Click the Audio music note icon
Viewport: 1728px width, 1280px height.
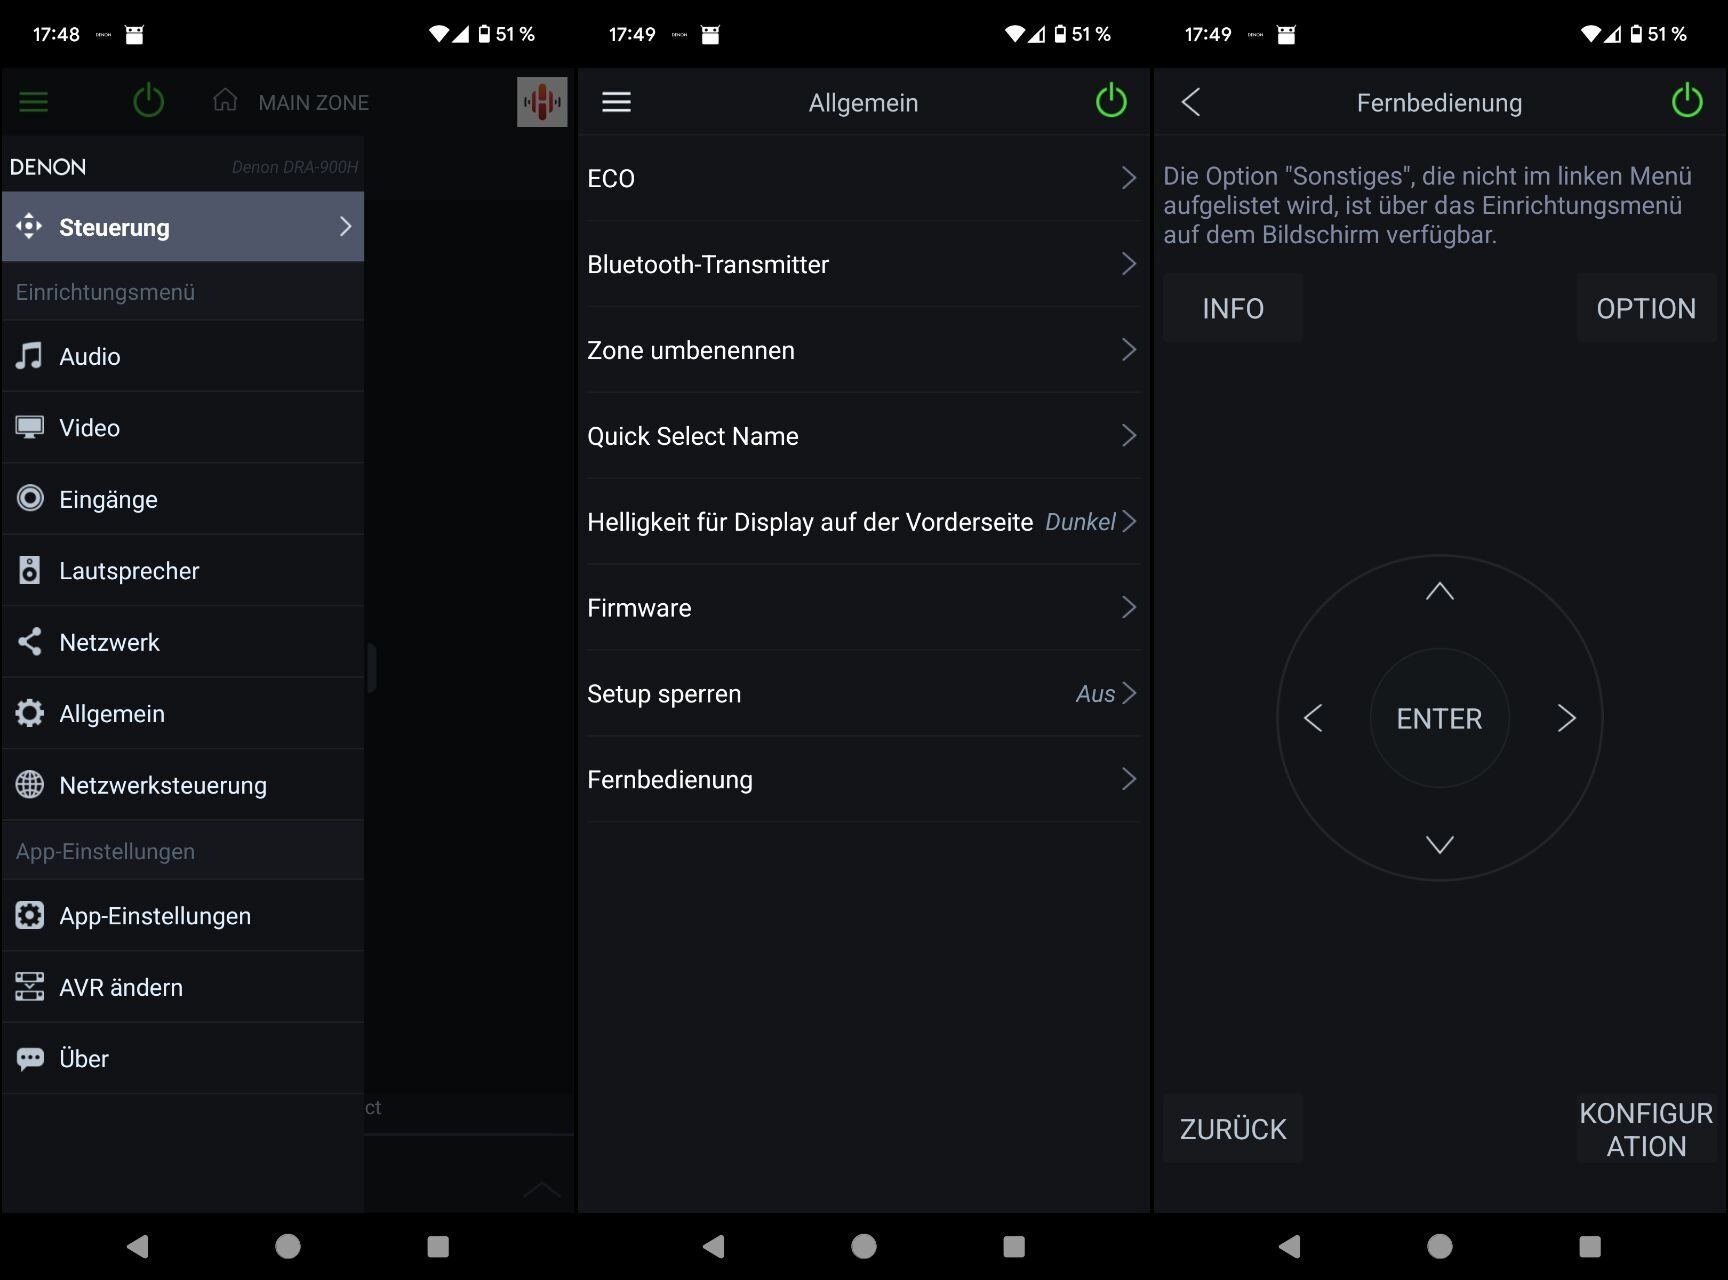(29, 355)
